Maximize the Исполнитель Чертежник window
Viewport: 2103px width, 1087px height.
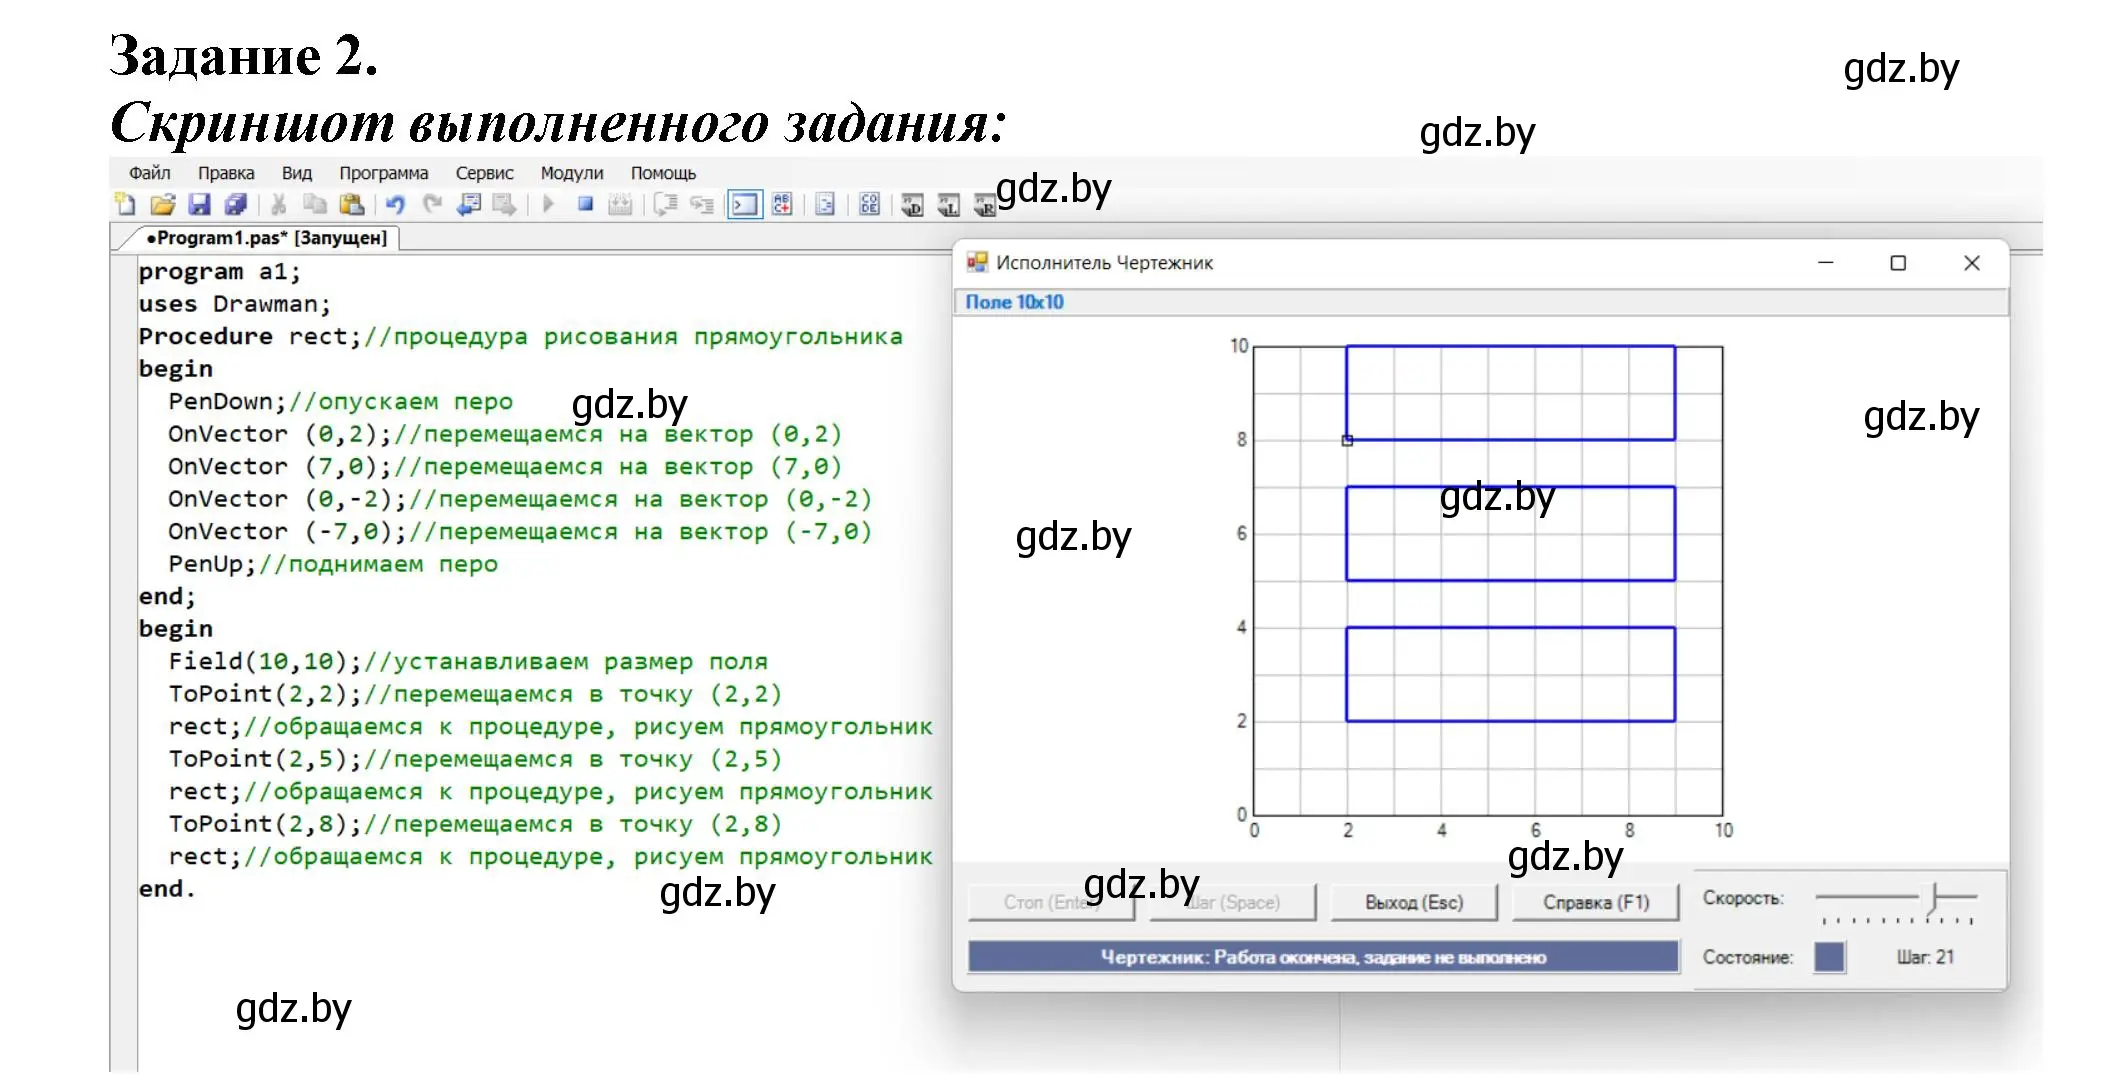1898,263
